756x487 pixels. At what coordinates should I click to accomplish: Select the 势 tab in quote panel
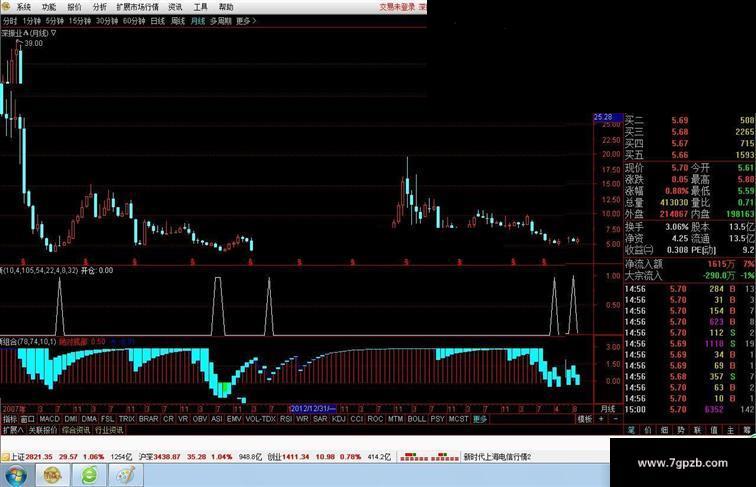tap(681, 430)
